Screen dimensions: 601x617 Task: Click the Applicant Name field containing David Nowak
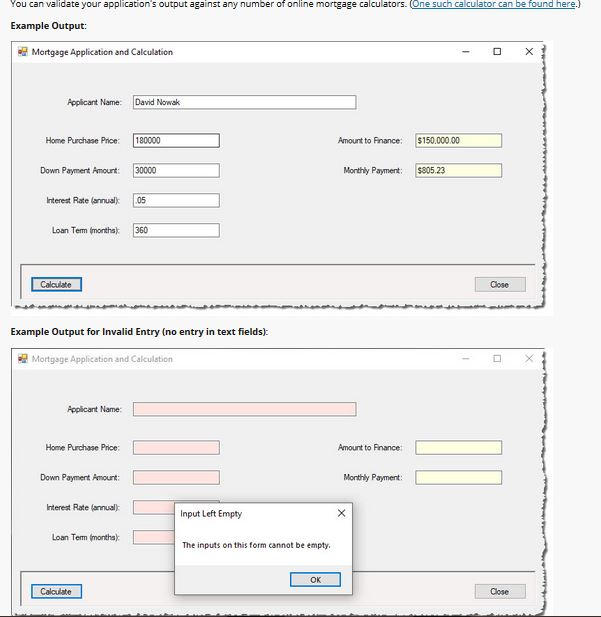click(244, 102)
